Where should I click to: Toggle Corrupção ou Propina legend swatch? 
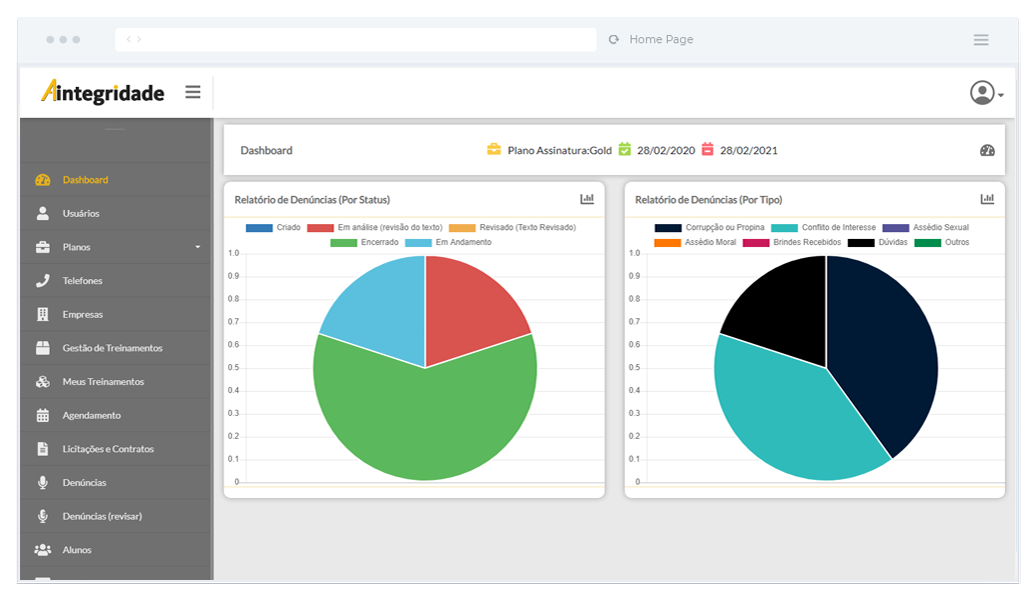coord(668,228)
